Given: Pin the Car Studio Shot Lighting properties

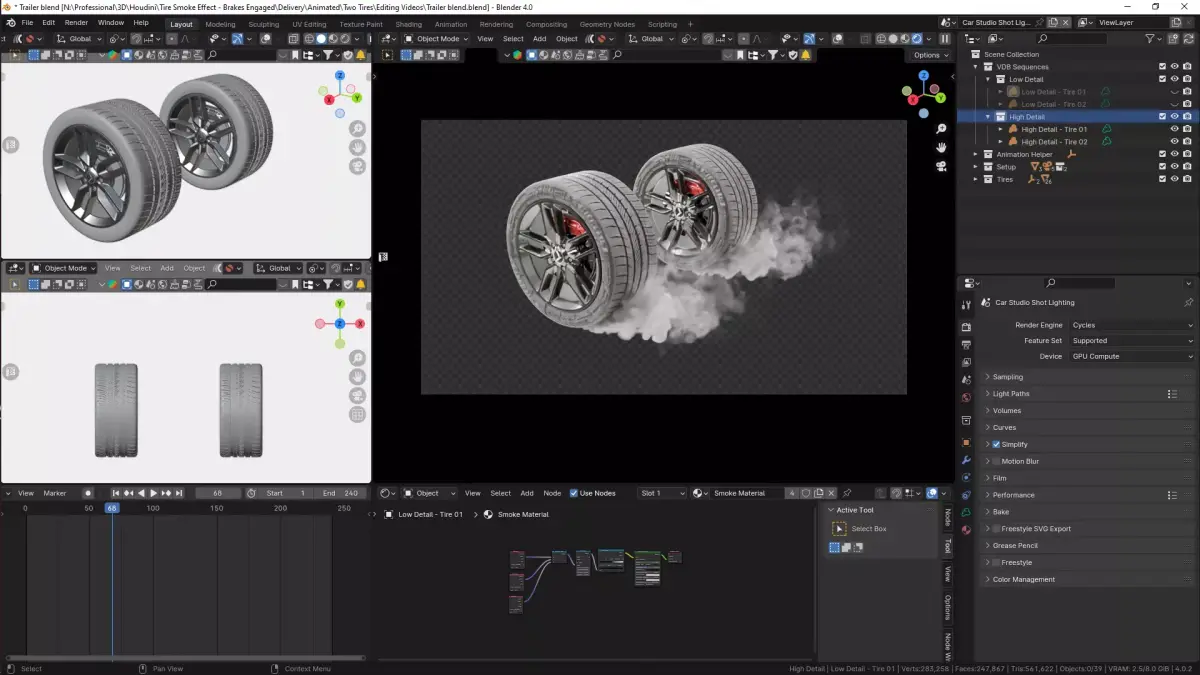Looking at the screenshot, I should click(1188, 302).
